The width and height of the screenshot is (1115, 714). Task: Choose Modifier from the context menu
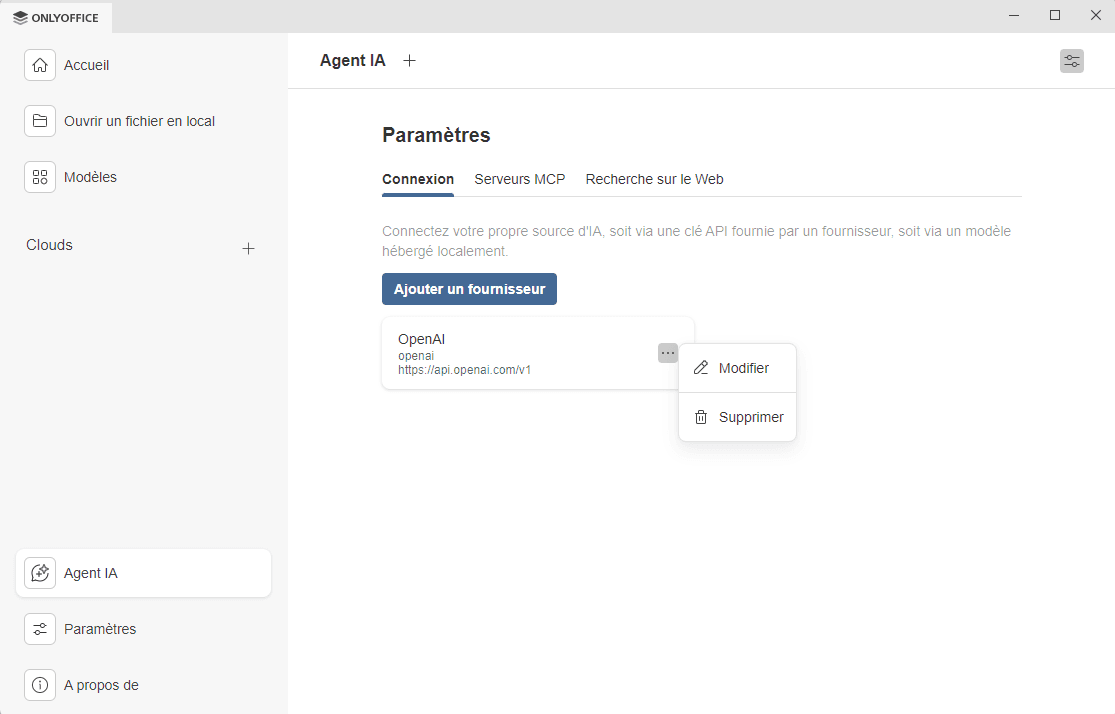point(743,367)
